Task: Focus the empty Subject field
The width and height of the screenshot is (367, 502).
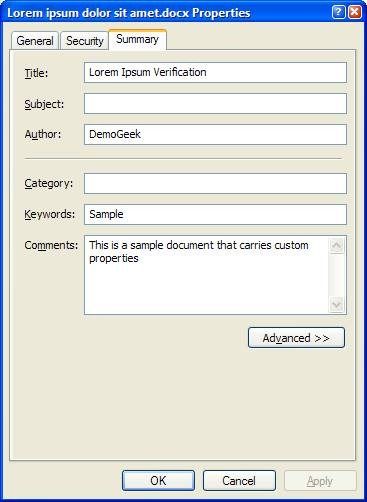Action: click(x=215, y=103)
